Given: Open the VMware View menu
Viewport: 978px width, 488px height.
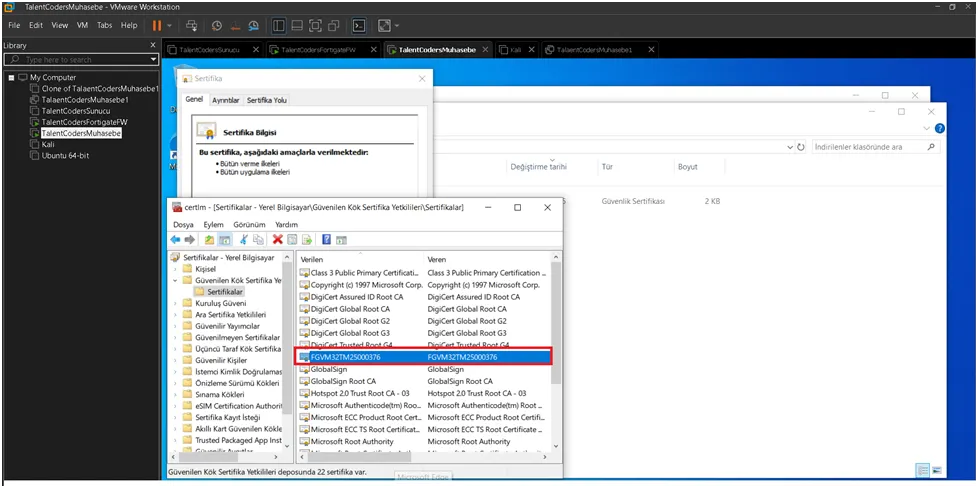Looking at the screenshot, I should 59,26.
